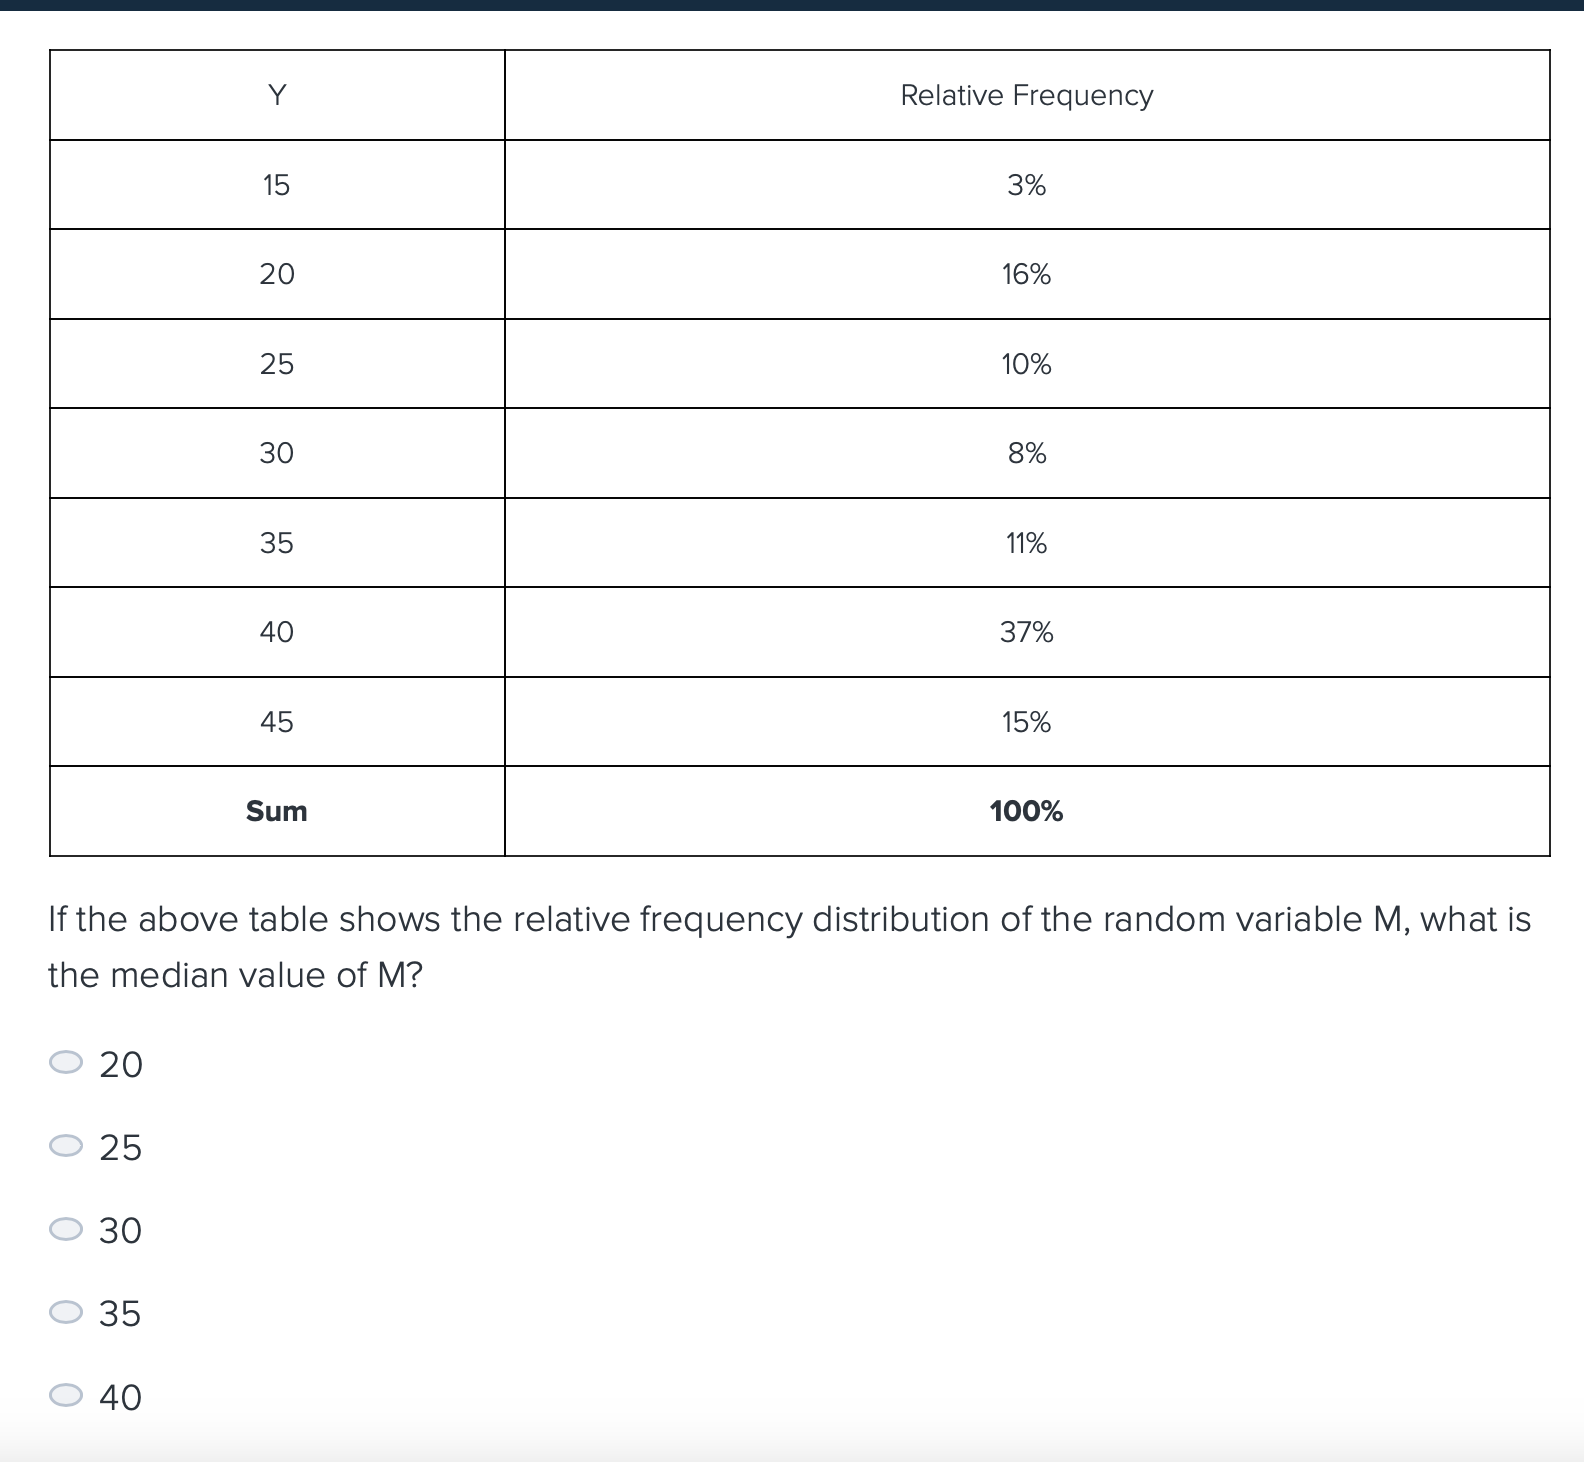Click the table cell showing 37%
Image resolution: width=1584 pixels, height=1462 pixels.
1026,632
